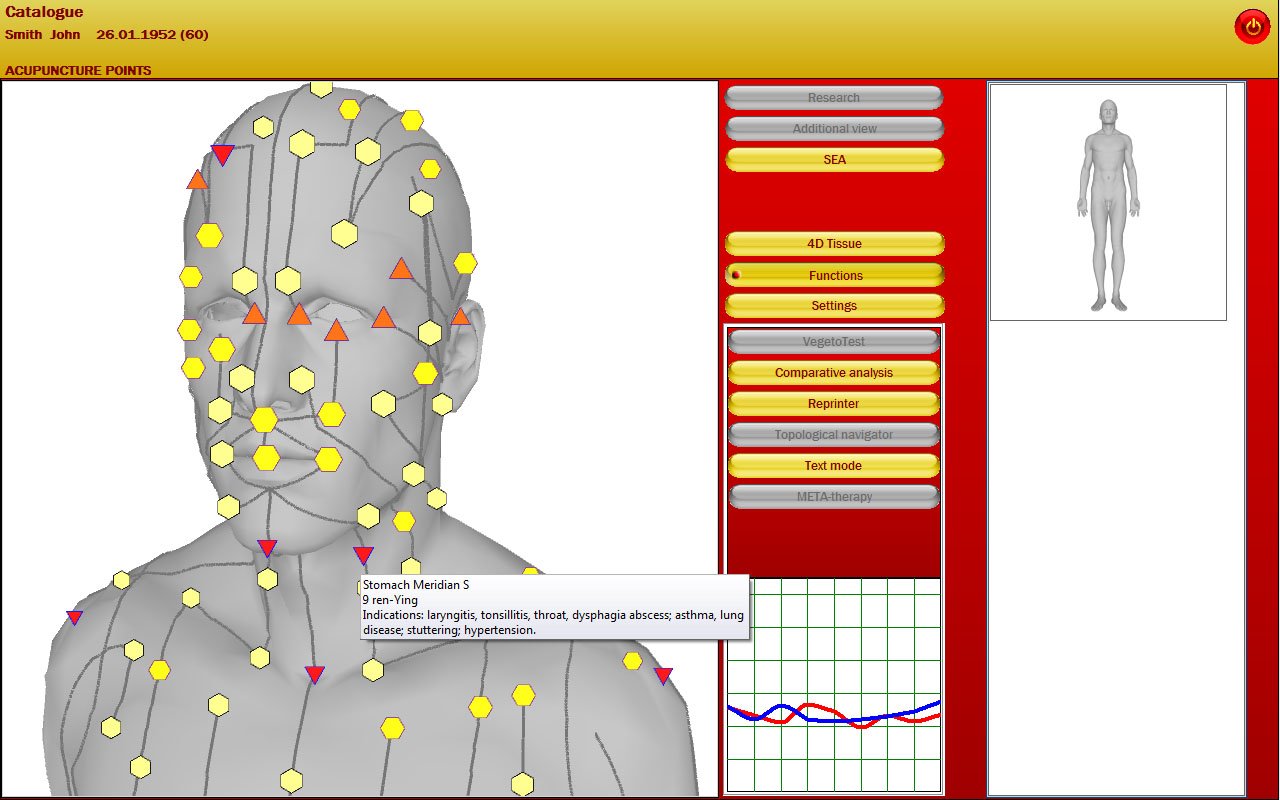Click red triangle marker on far left shoulder
Screen dimensions: 1280x800
pos(74,617)
